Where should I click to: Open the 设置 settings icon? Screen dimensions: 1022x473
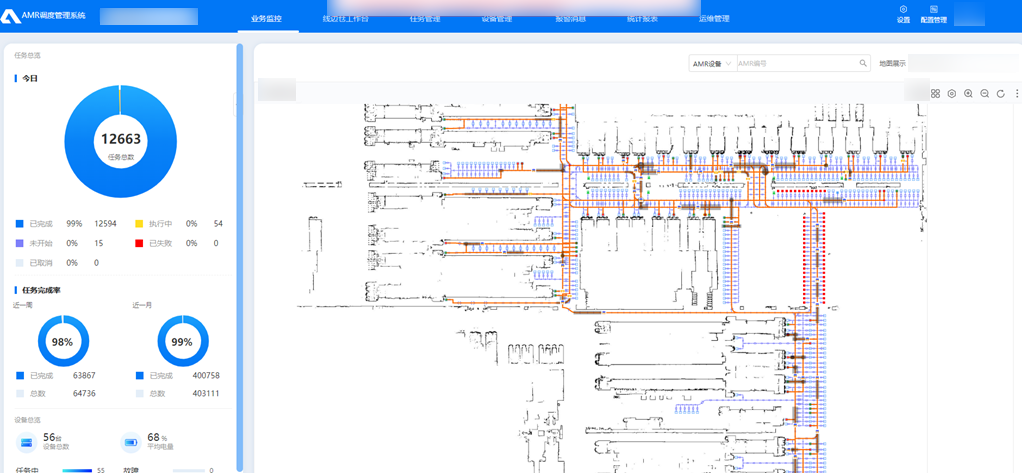tap(903, 13)
